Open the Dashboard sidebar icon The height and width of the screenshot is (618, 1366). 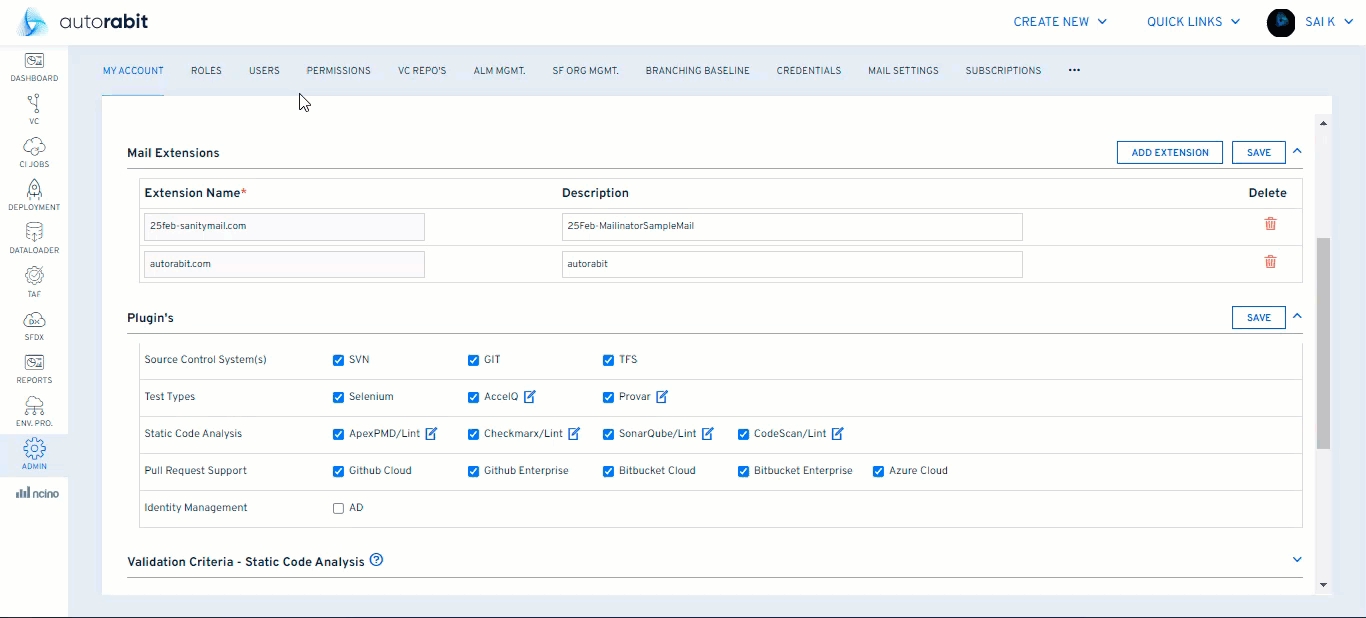34,66
